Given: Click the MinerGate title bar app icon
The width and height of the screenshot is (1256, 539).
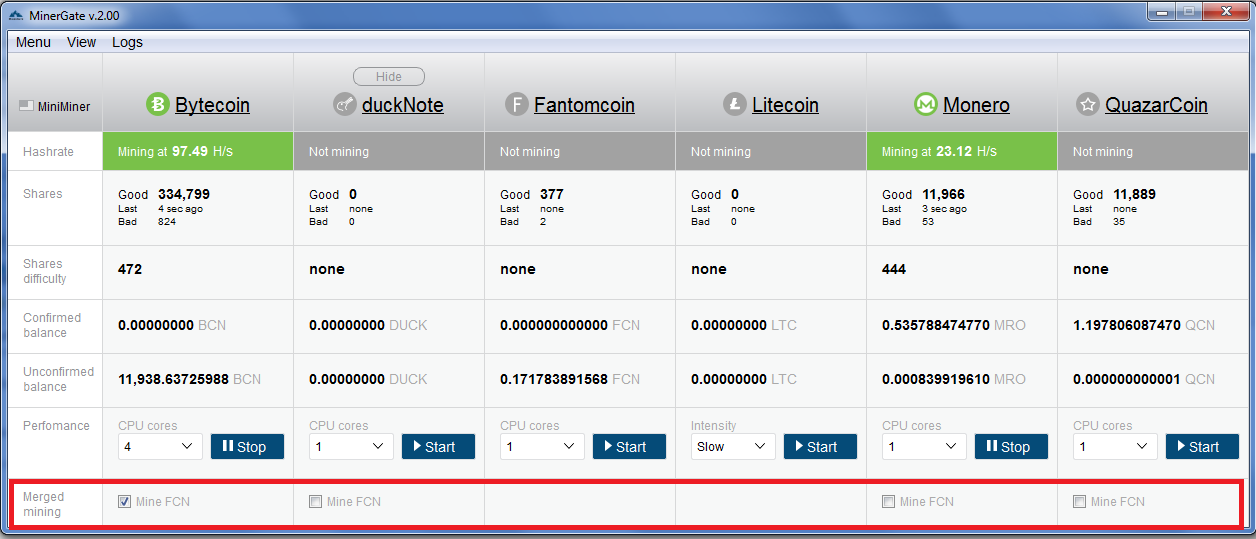Looking at the screenshot, I should coord(15,14).
